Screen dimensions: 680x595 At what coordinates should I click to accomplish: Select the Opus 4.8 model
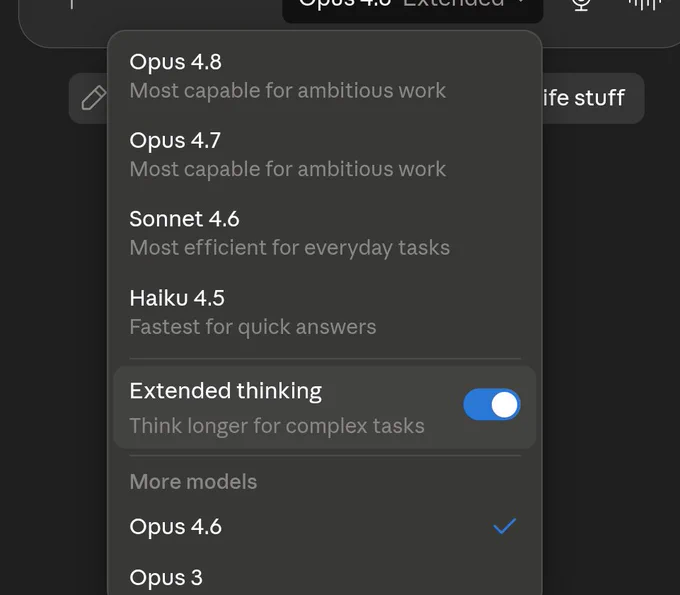[325, 76]
